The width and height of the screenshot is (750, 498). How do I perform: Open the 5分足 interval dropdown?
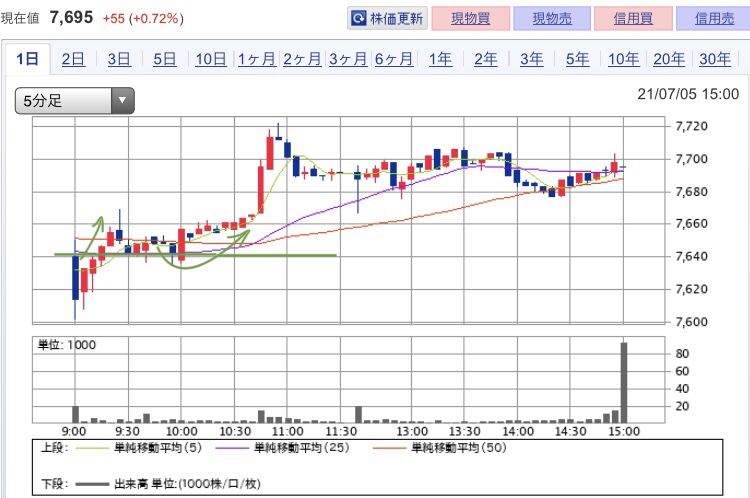[75, 101]
